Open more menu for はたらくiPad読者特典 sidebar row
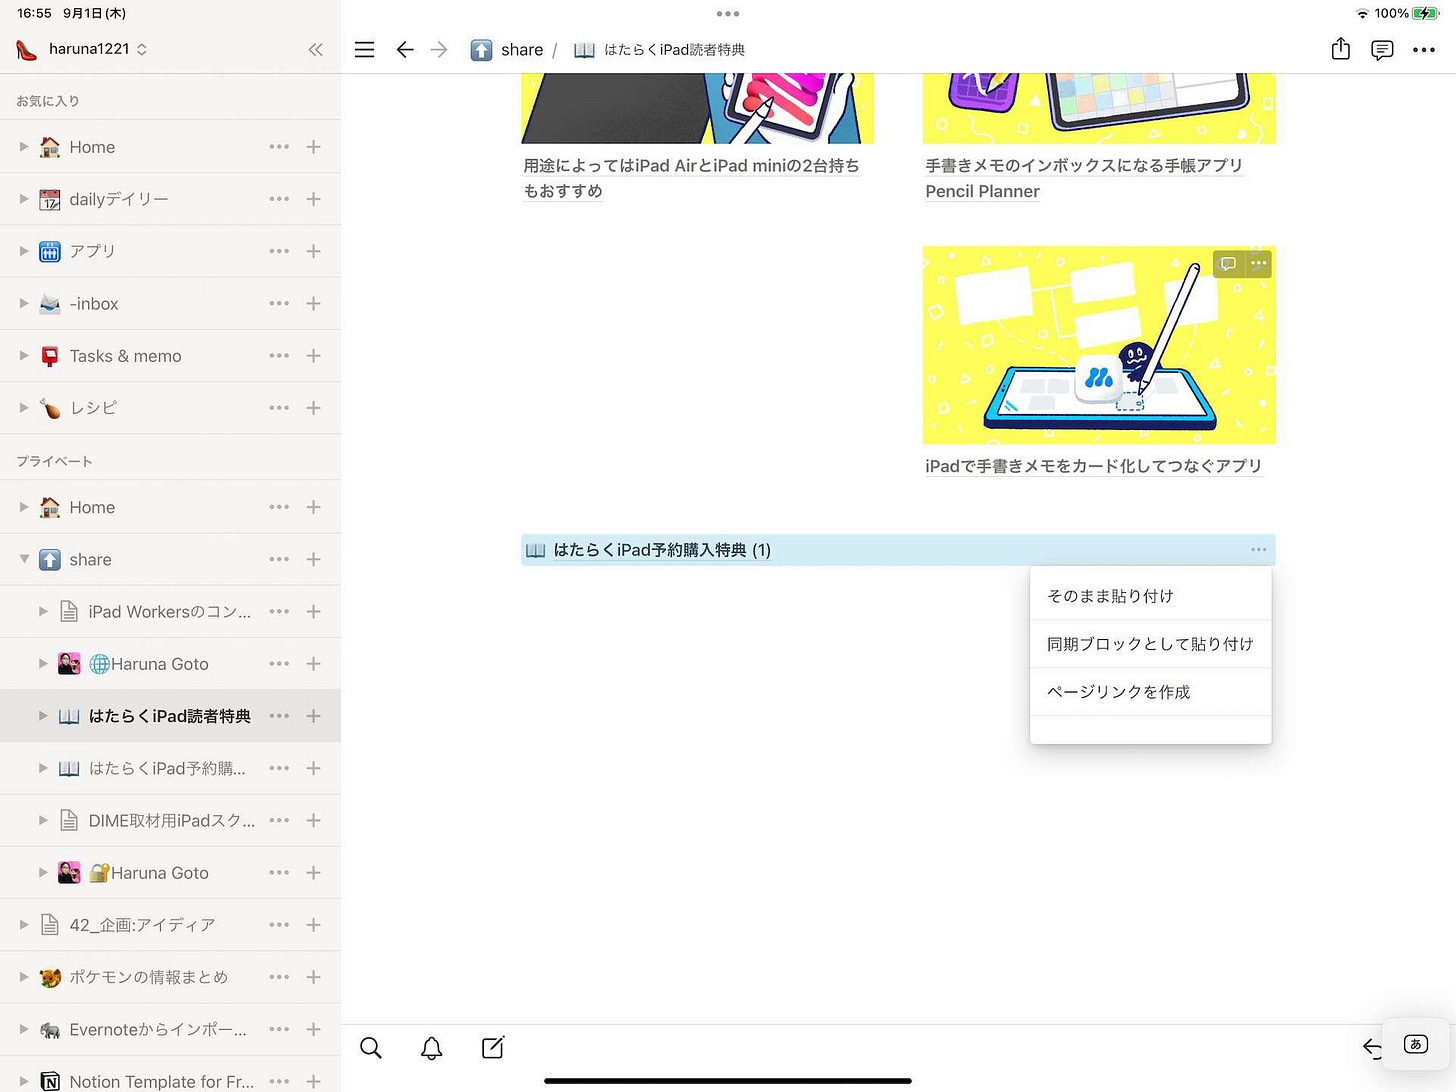Viewport: 1456px width, 1092px height. point(279,716)
